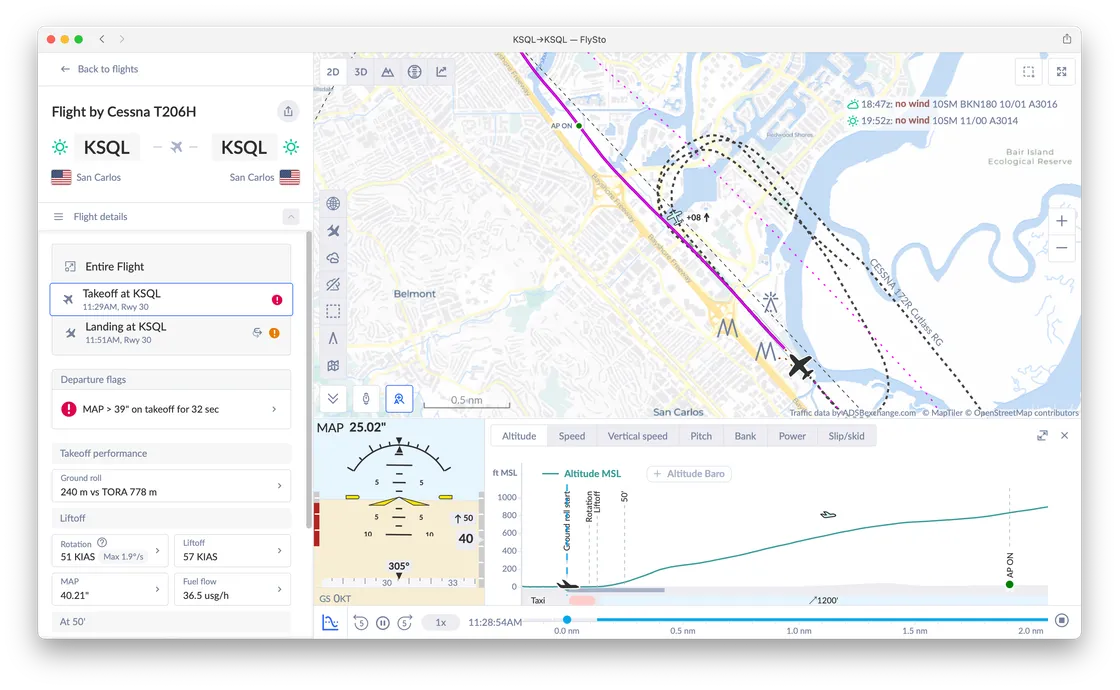Expand the chart panel to full size
The width and height of the screenshot is (1120, 690).
[1042, 436]
